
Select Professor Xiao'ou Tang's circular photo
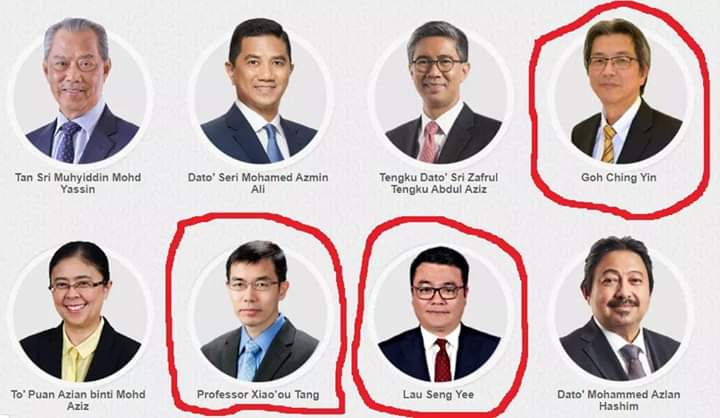[x=259, y=310]
